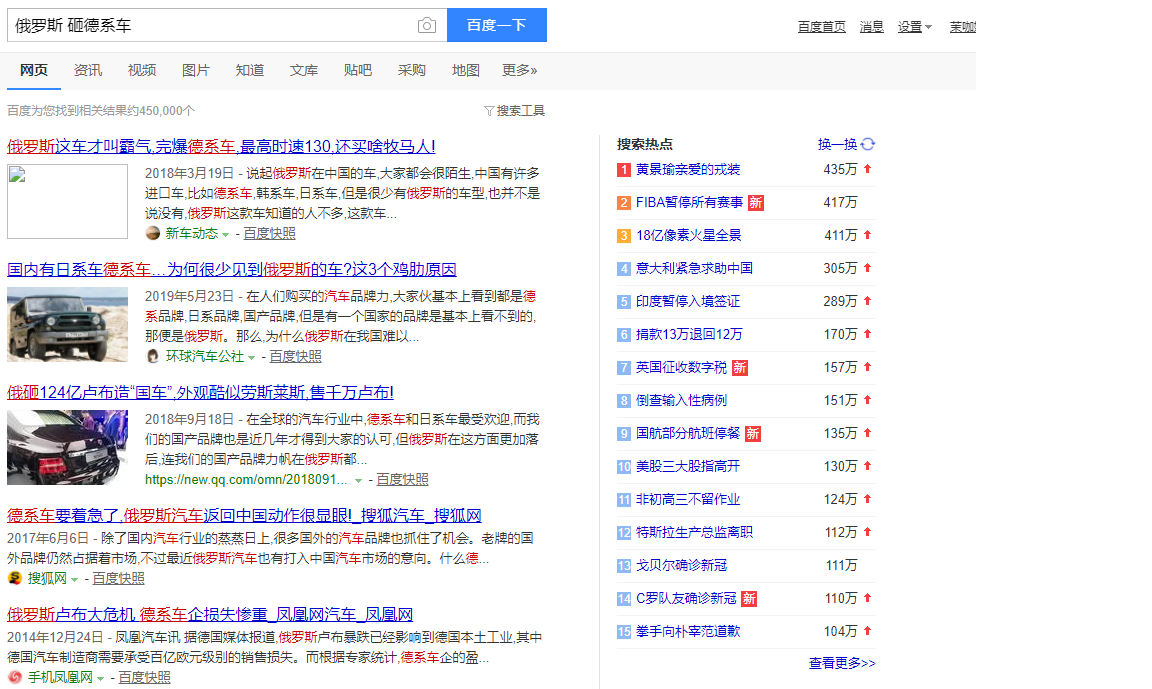
Task: Select the 网页 tab
Action: point(34,70)
